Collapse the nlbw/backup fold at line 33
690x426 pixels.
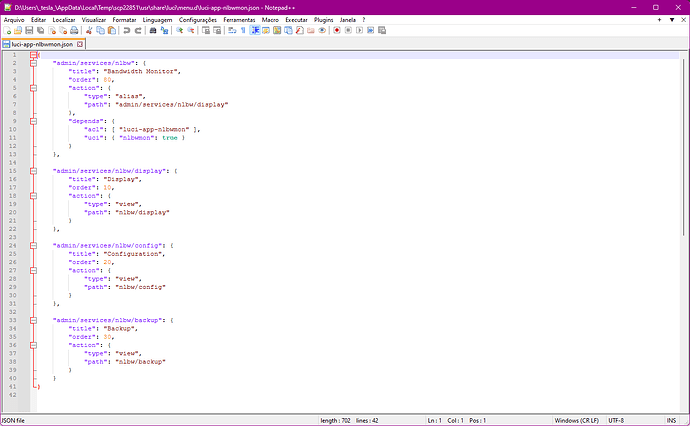pos(33,320)
